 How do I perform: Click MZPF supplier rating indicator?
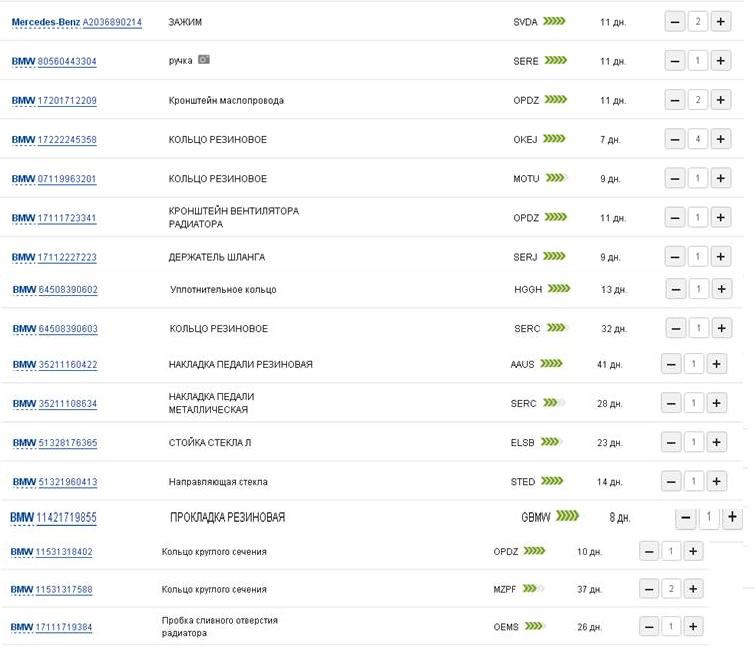click(533, 589)
